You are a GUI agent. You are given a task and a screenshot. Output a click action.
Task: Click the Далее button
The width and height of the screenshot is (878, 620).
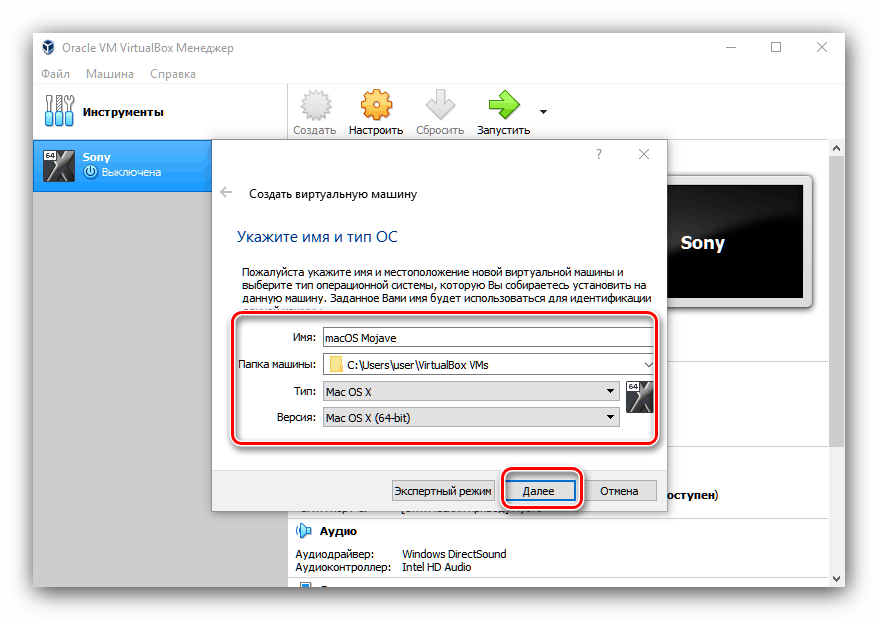click(539, 491)
